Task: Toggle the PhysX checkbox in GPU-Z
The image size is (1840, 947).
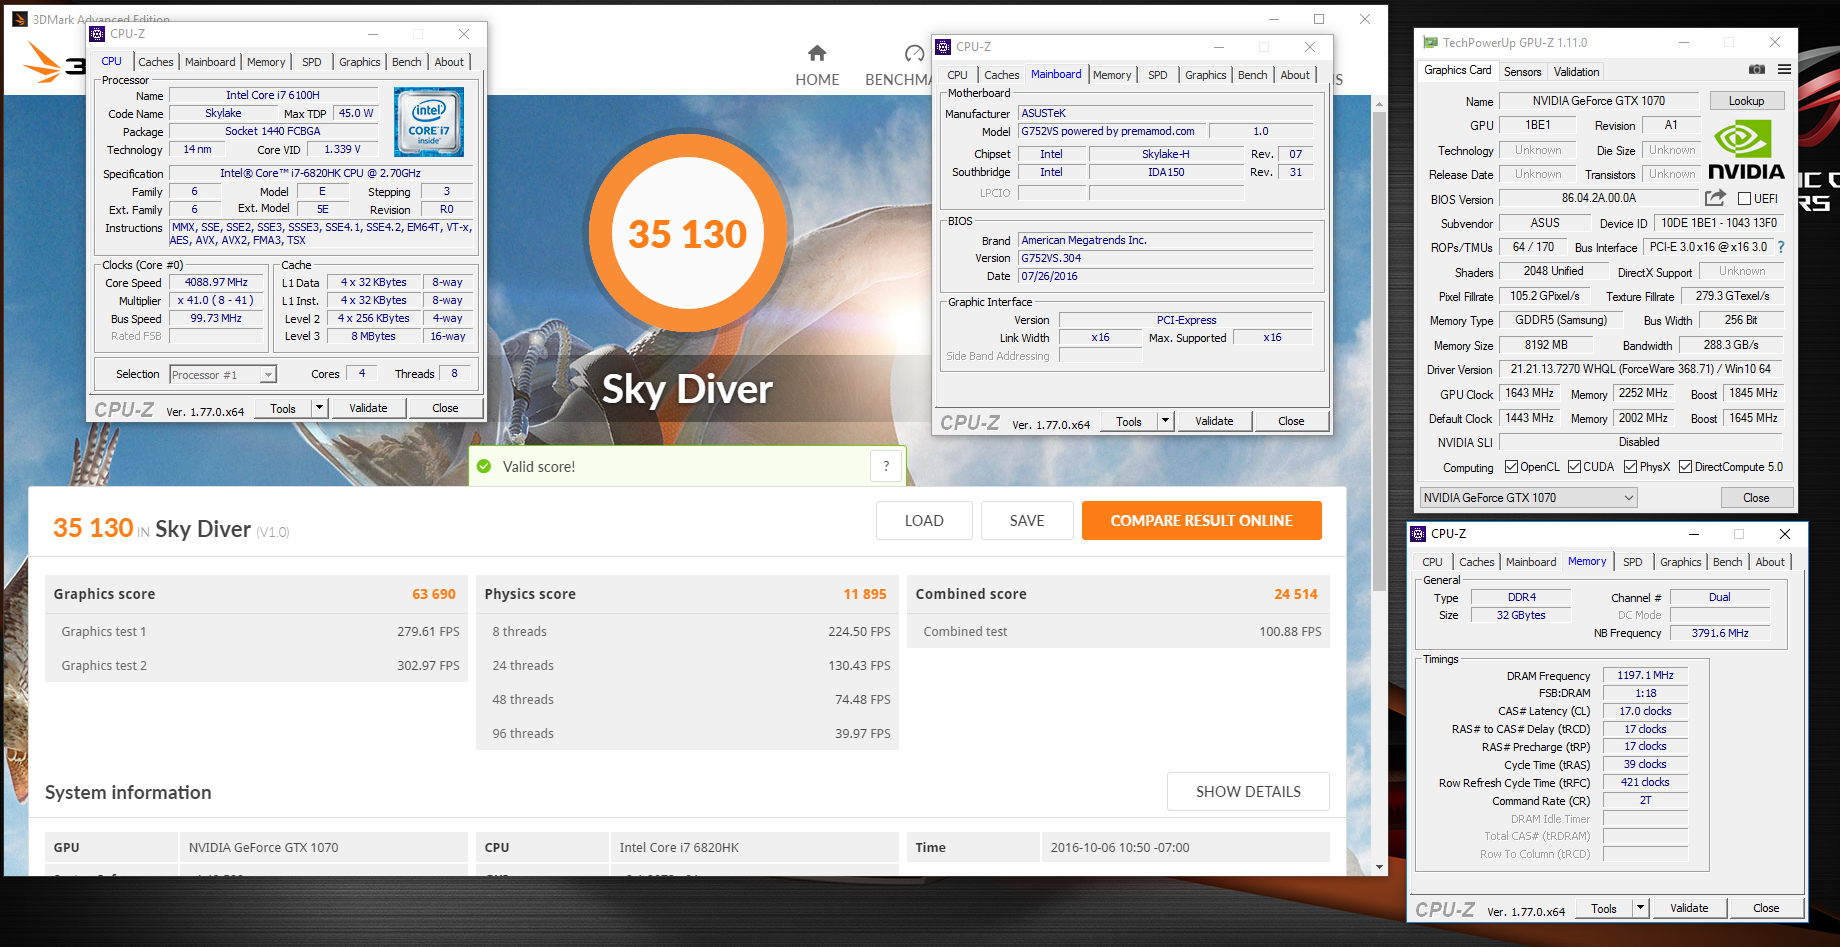Action: point(1631,467)
